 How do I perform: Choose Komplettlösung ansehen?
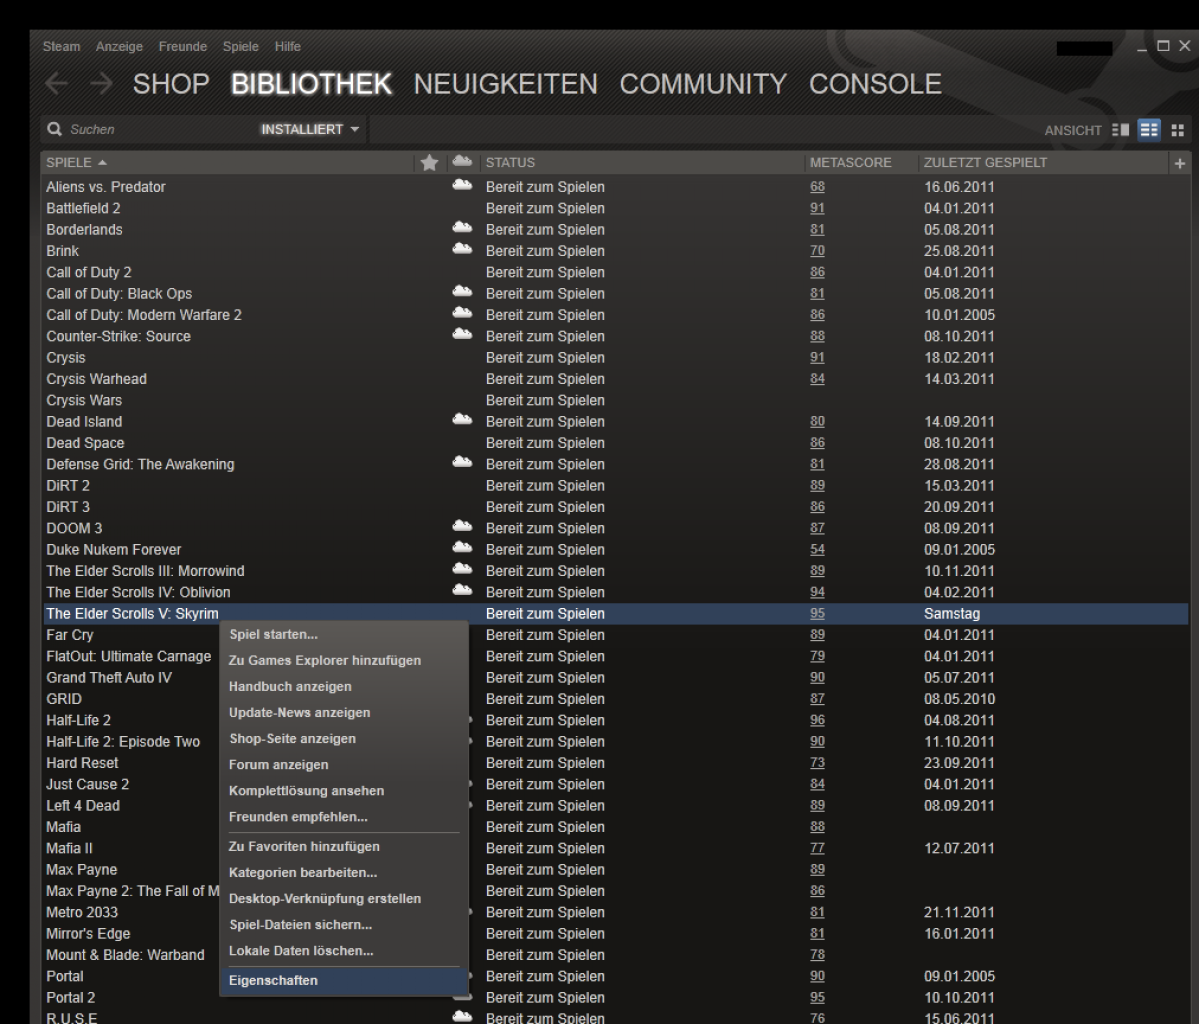[x=344, y=791]
